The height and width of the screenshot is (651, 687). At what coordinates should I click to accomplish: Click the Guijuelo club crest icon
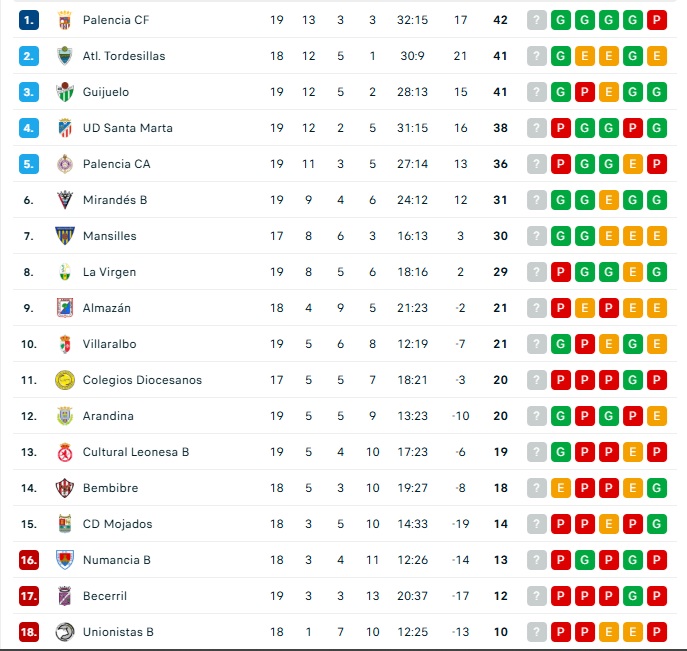[x=65, y=92]
